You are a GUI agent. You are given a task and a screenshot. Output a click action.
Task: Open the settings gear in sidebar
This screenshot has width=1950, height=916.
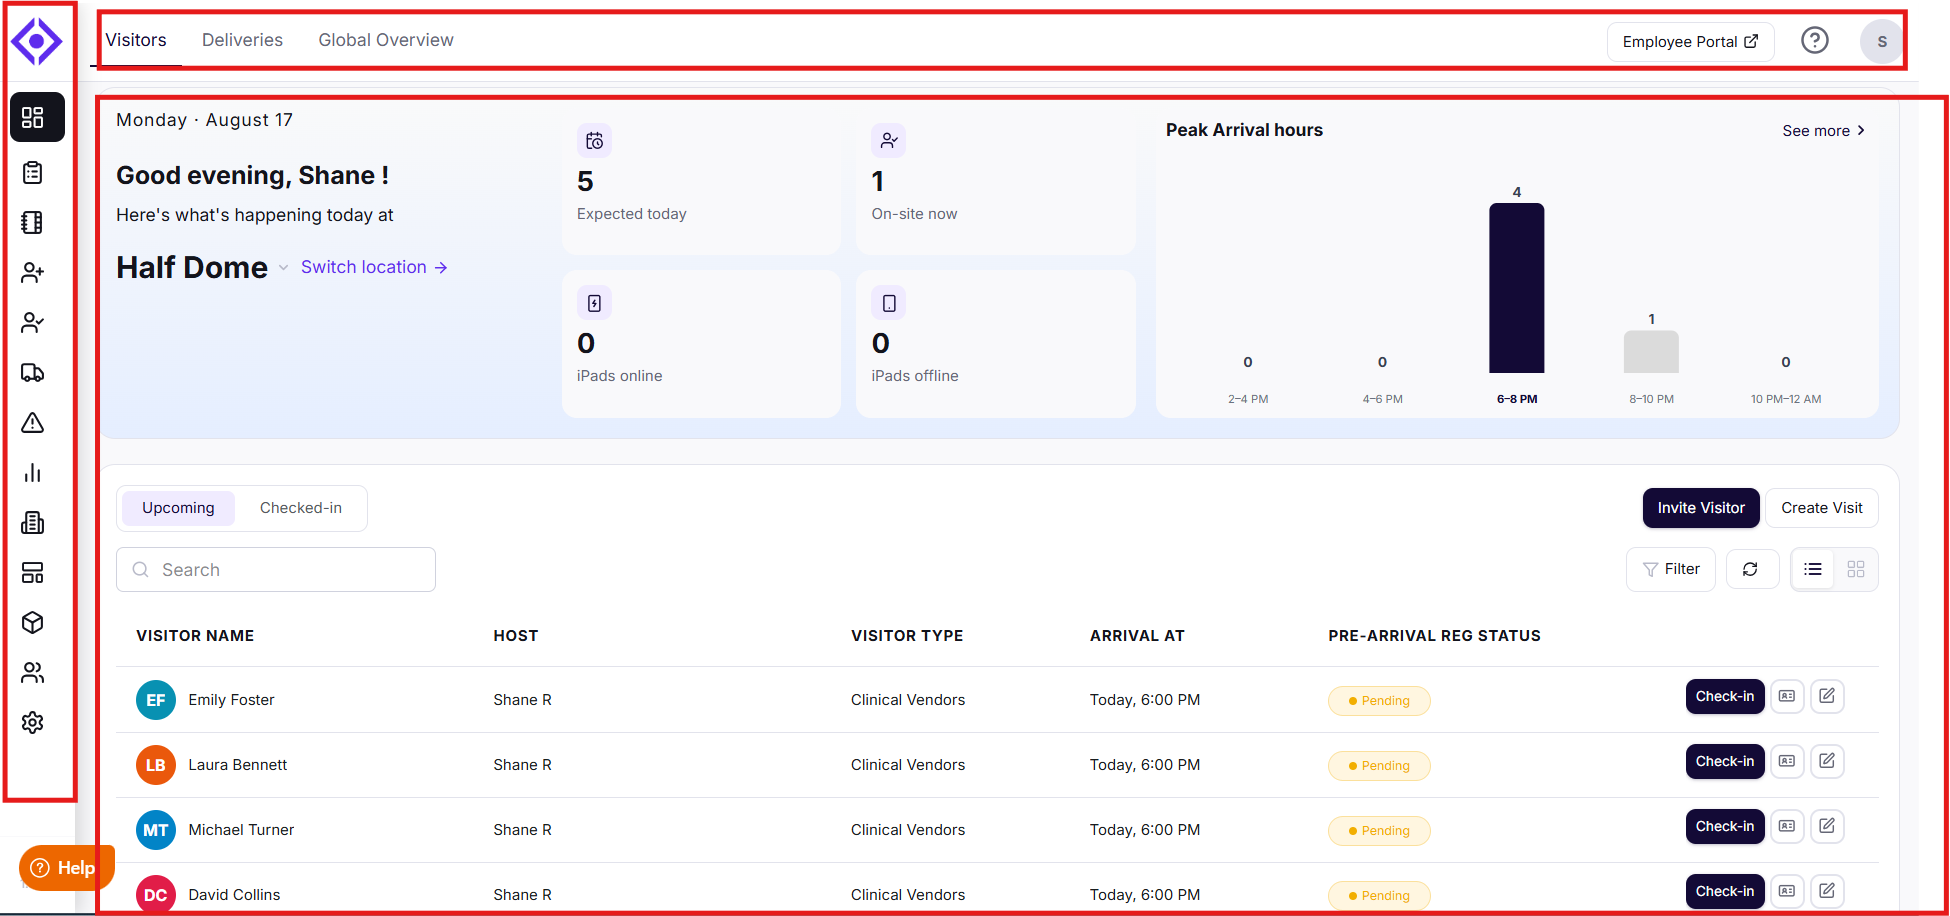tap(33, 722)
